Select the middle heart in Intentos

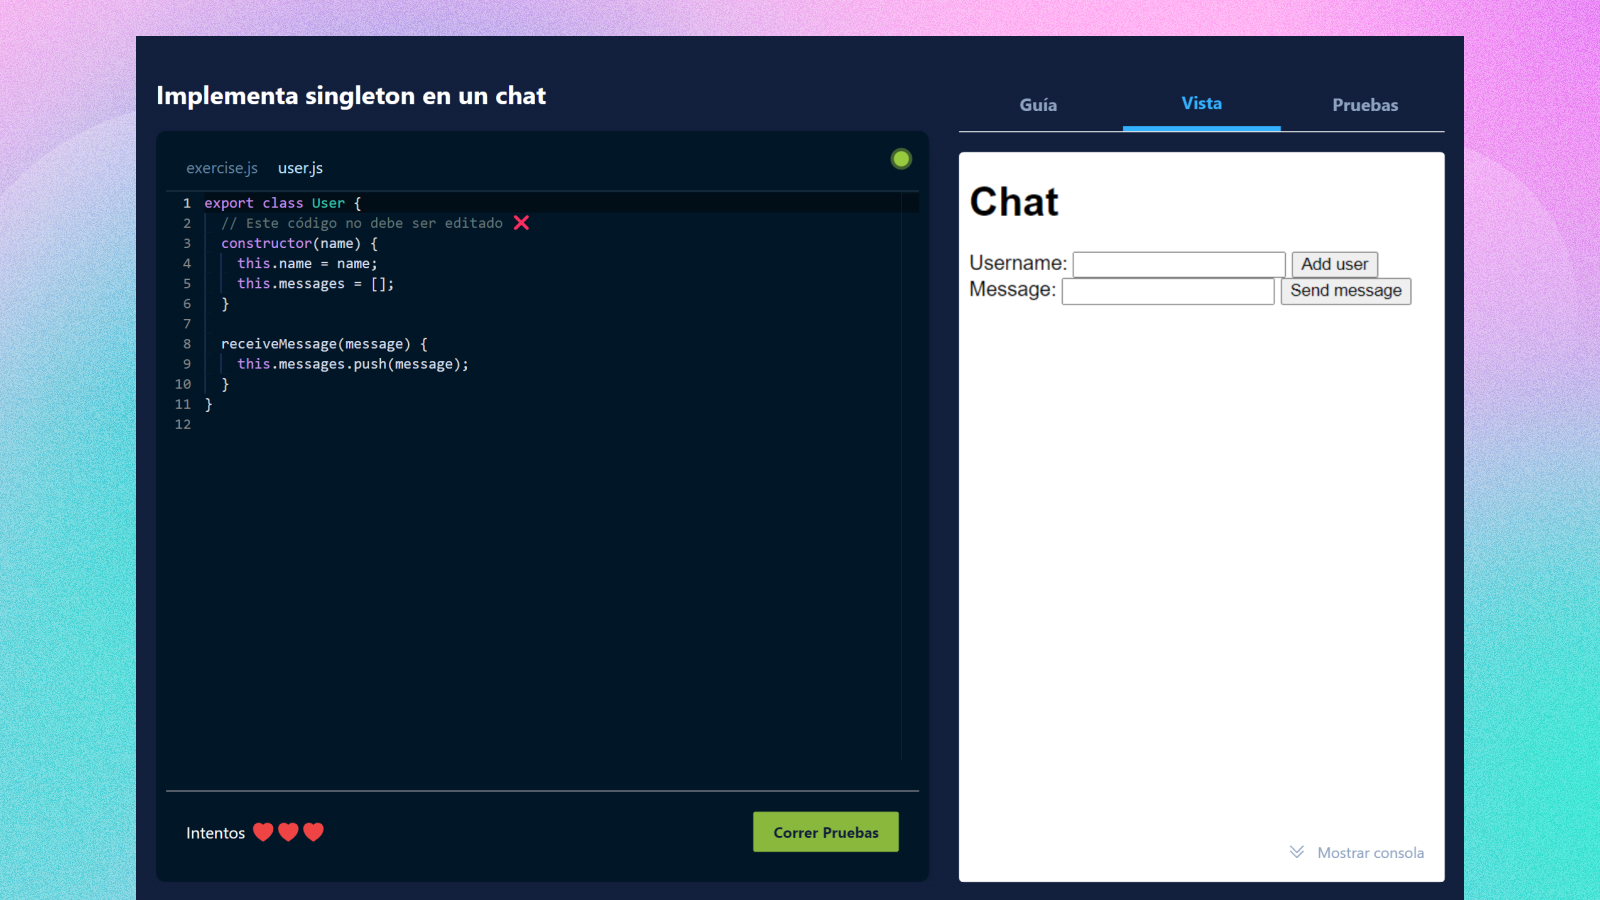point(288,832)
